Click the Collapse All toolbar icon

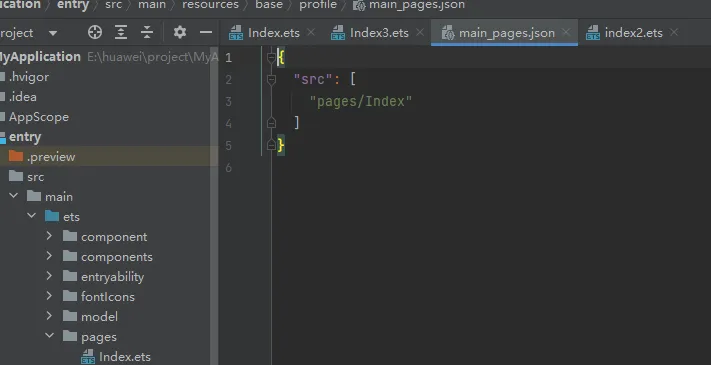pyautogui.click(x=147, y=32)
